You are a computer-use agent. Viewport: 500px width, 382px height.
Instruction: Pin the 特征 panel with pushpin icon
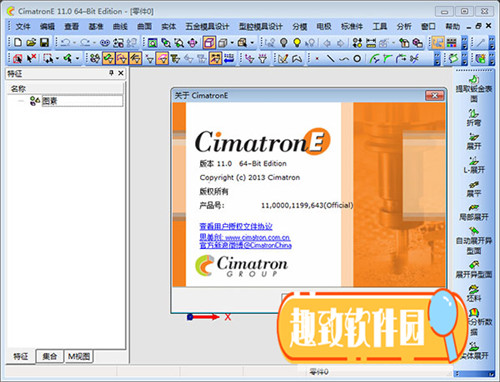click(x=111, y=73)
